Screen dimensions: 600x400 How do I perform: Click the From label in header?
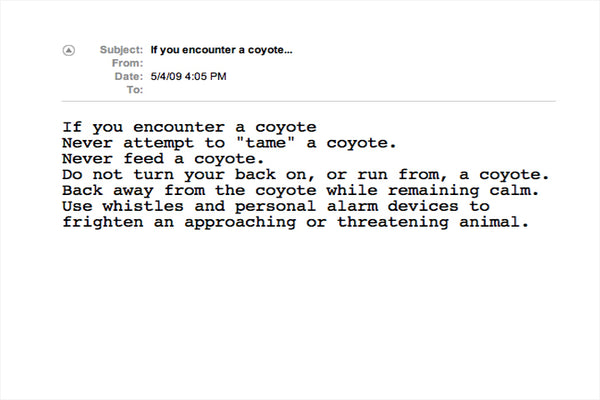pos(127,63)
